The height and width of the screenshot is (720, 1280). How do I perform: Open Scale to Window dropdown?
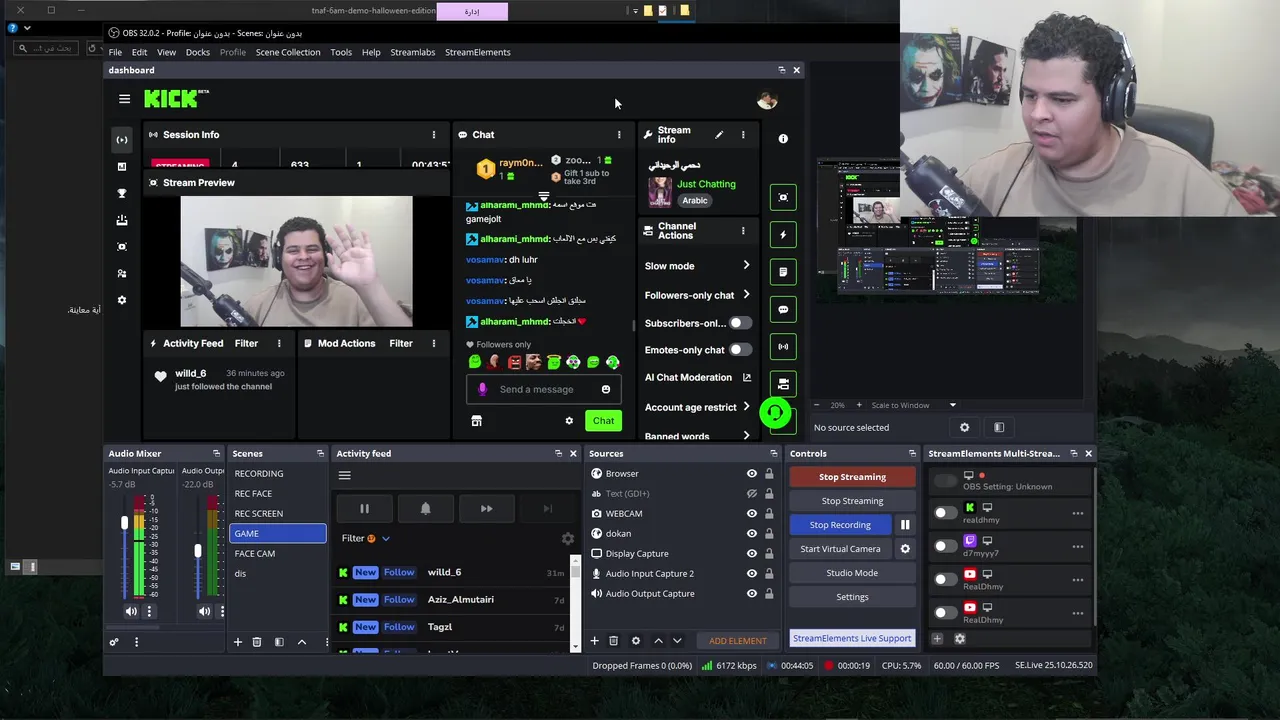[914, 405]
